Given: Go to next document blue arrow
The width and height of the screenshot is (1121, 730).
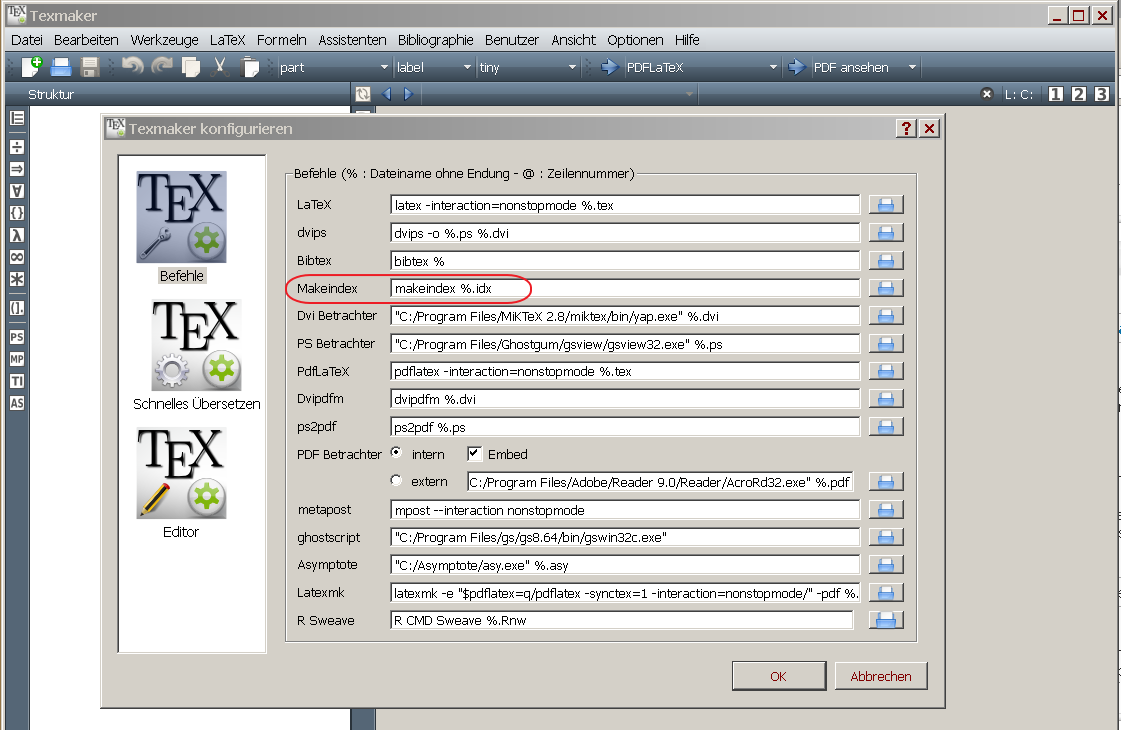Looking at the screenshot, I should pos(408,94).
